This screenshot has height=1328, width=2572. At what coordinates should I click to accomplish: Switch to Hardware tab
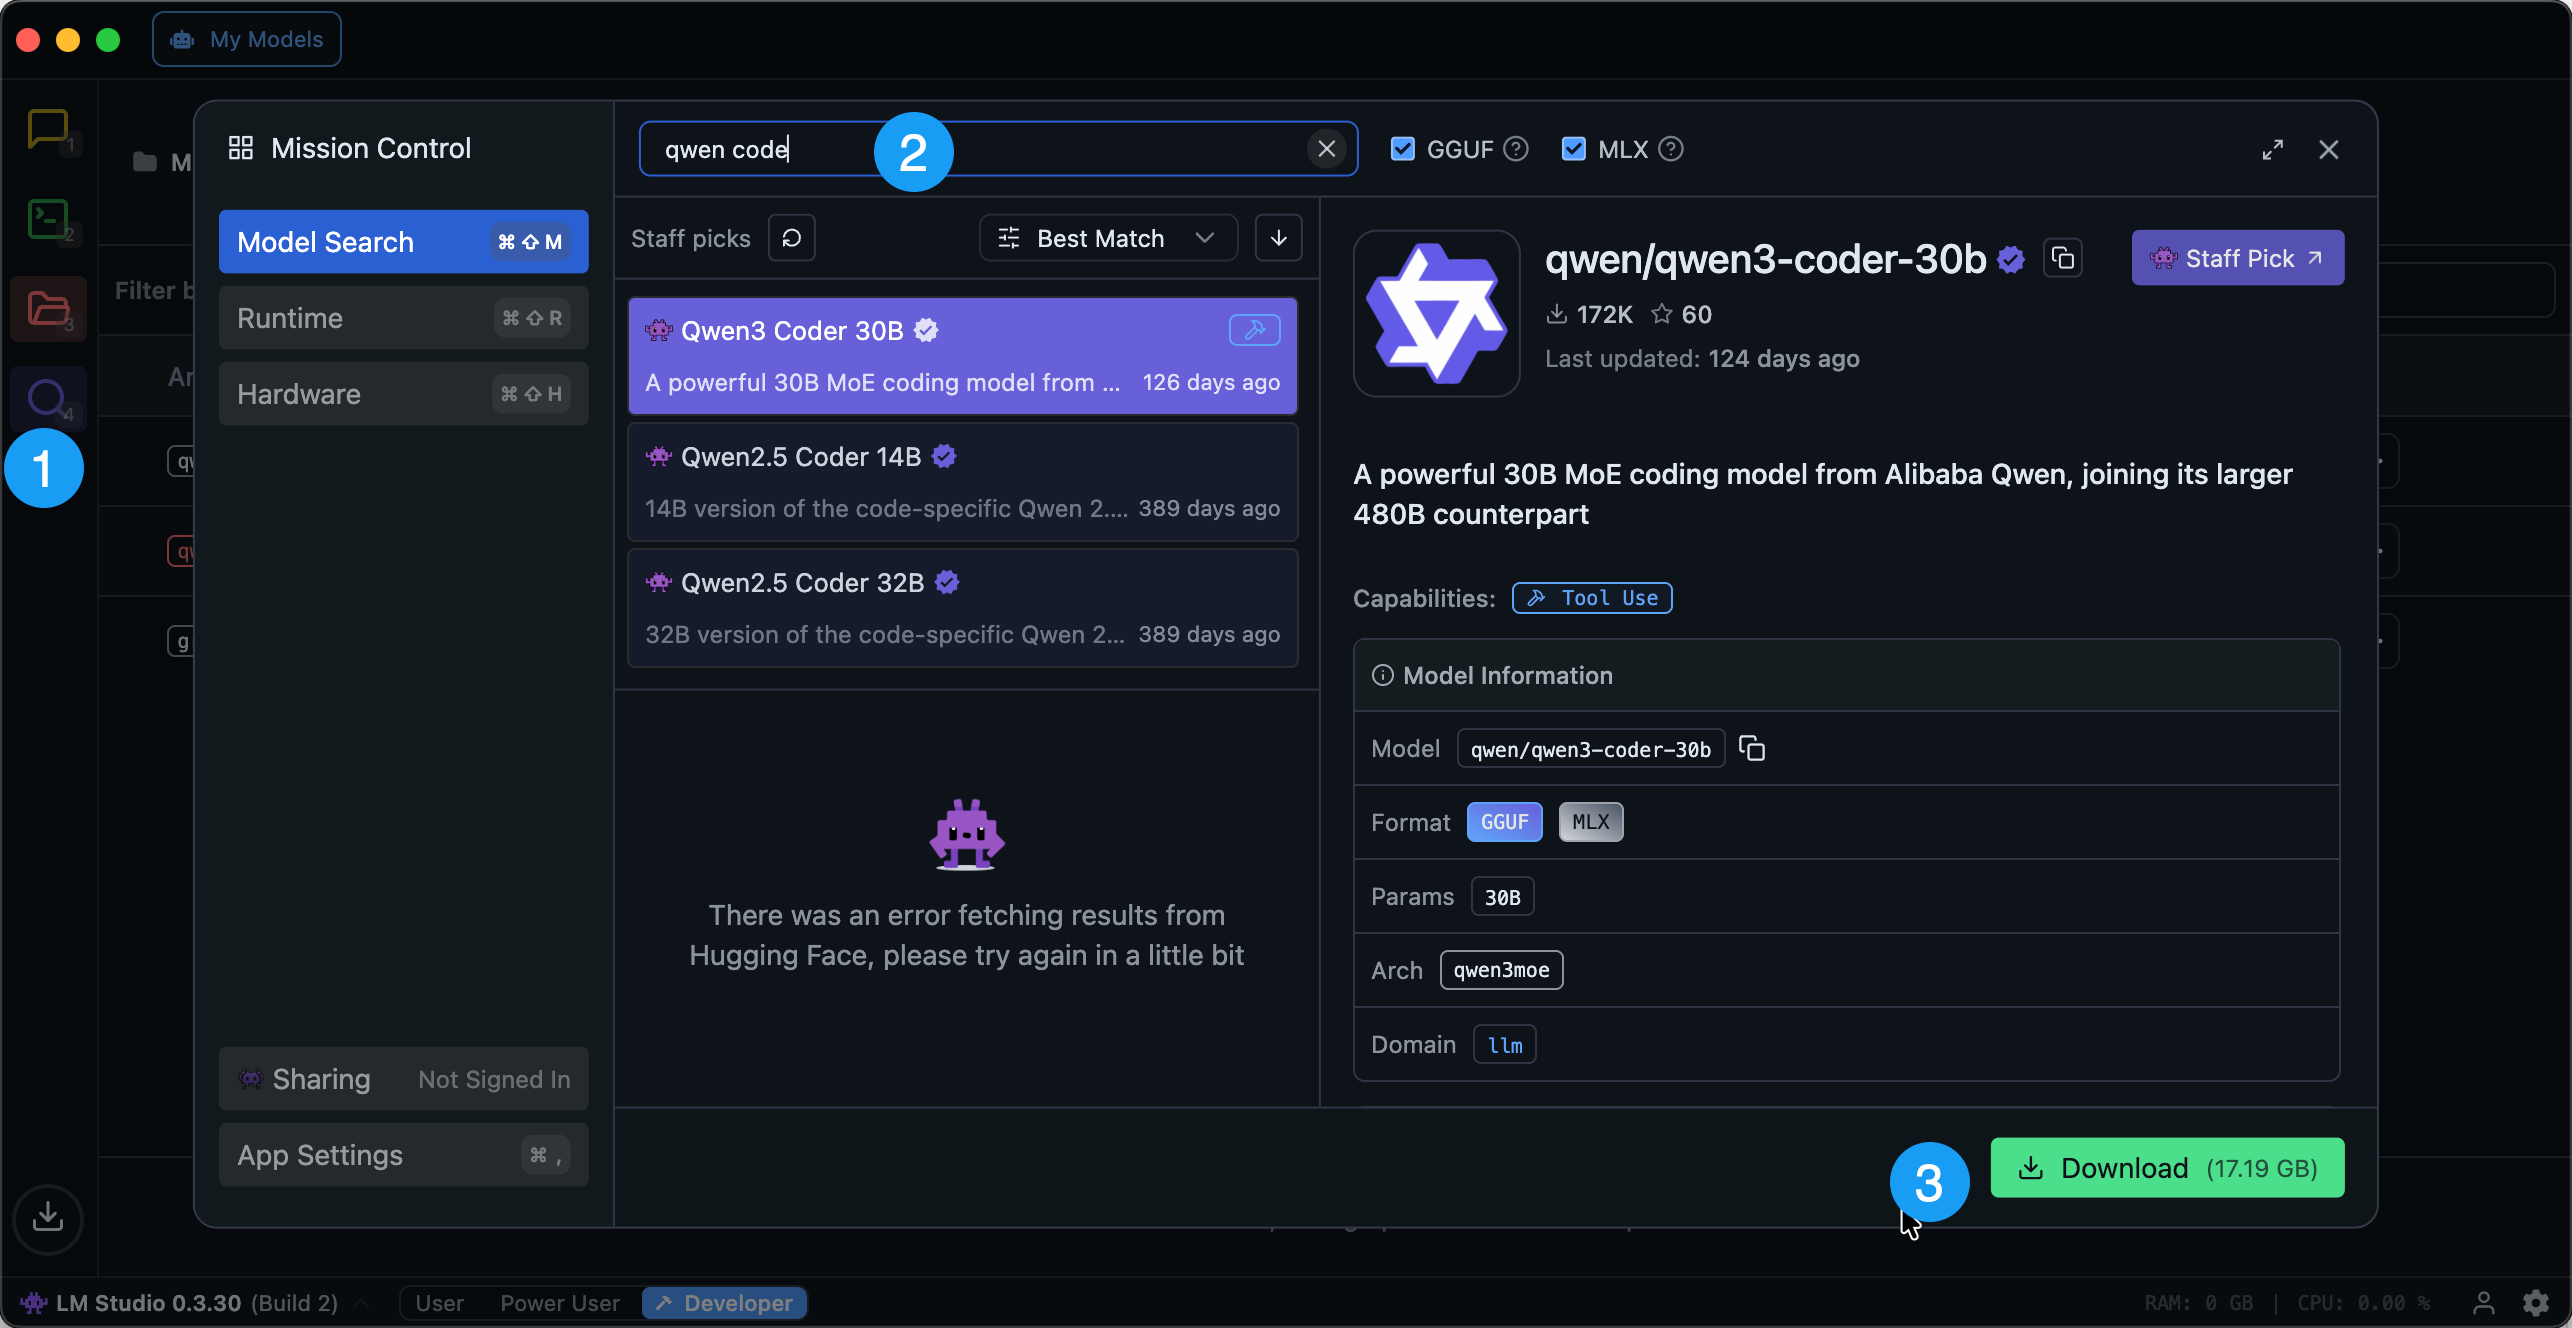tap(403, 394)
